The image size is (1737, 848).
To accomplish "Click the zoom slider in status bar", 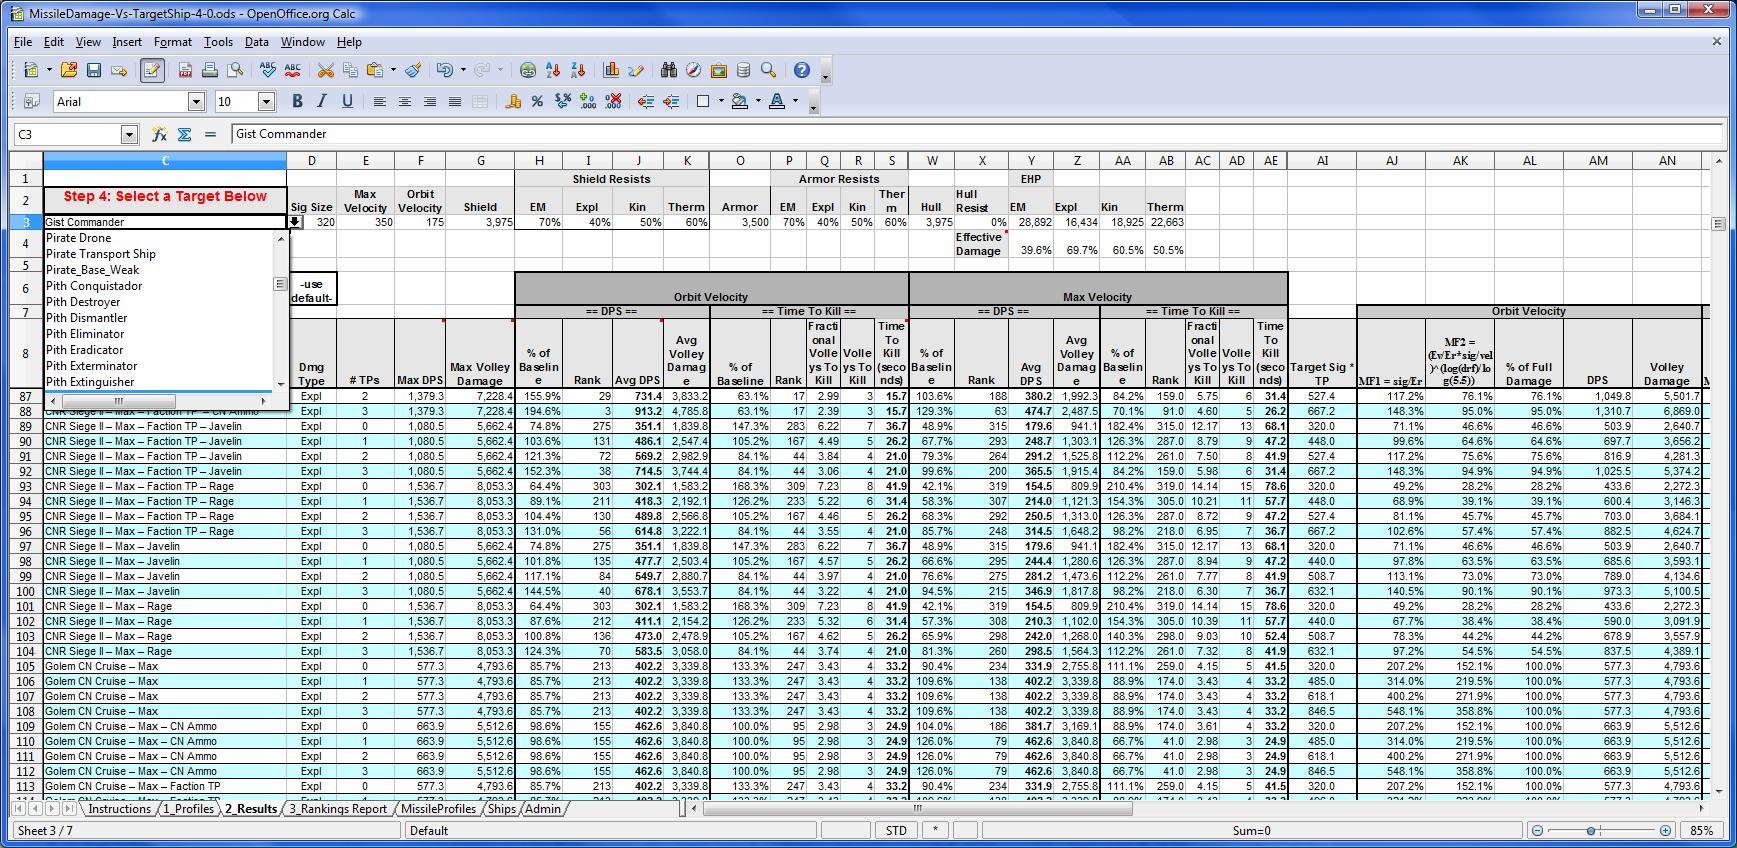I will (1591, 831).
